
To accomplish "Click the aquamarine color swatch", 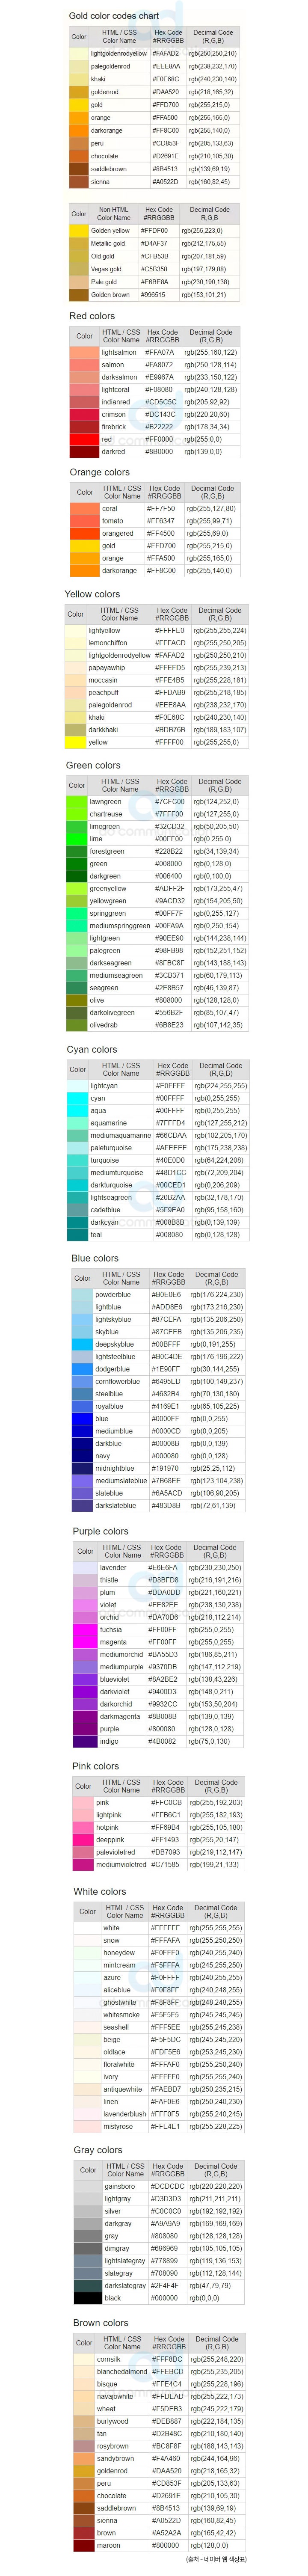I will tap(78, 1123).
